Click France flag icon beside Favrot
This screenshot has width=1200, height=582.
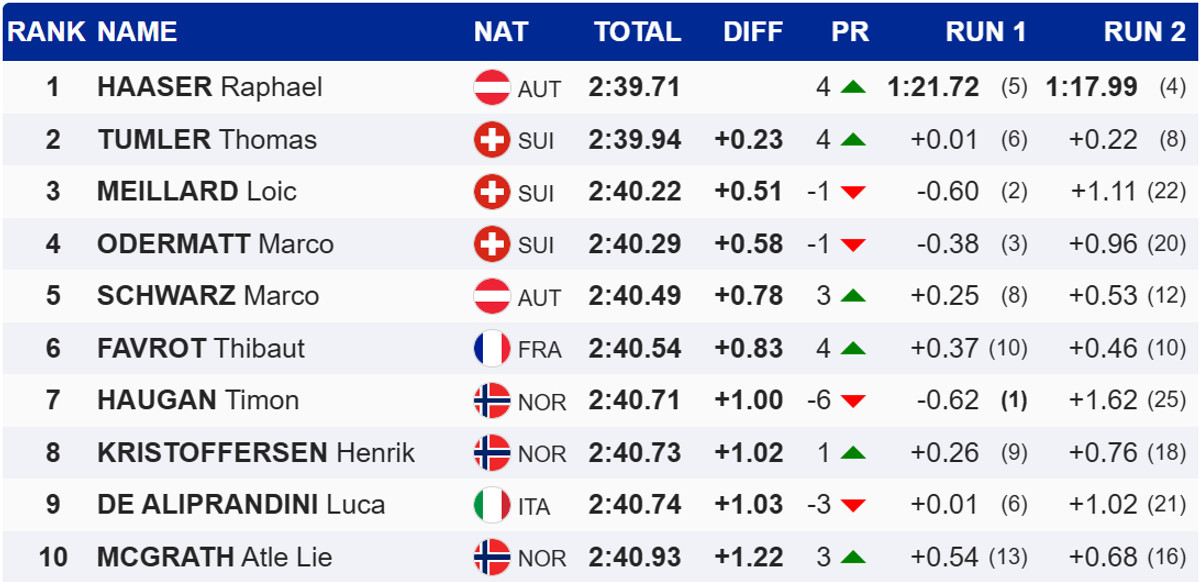pyautogui.click(x=491, y=349)
